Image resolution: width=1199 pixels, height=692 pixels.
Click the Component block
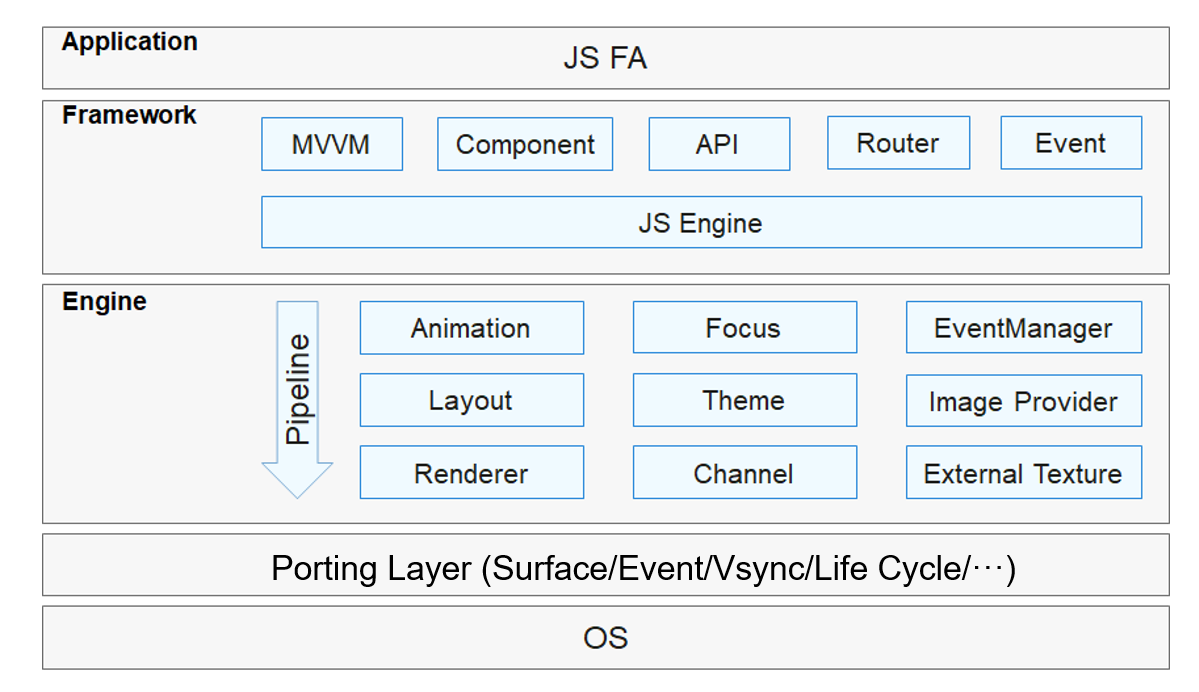click(525, 144)
